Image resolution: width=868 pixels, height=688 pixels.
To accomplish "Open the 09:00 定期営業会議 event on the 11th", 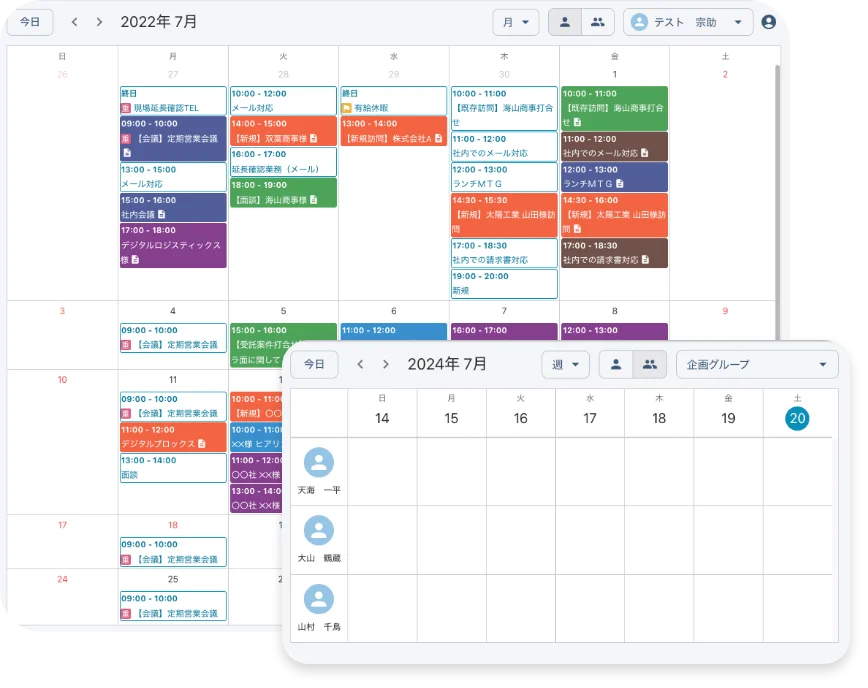I will tap(173, 406).
